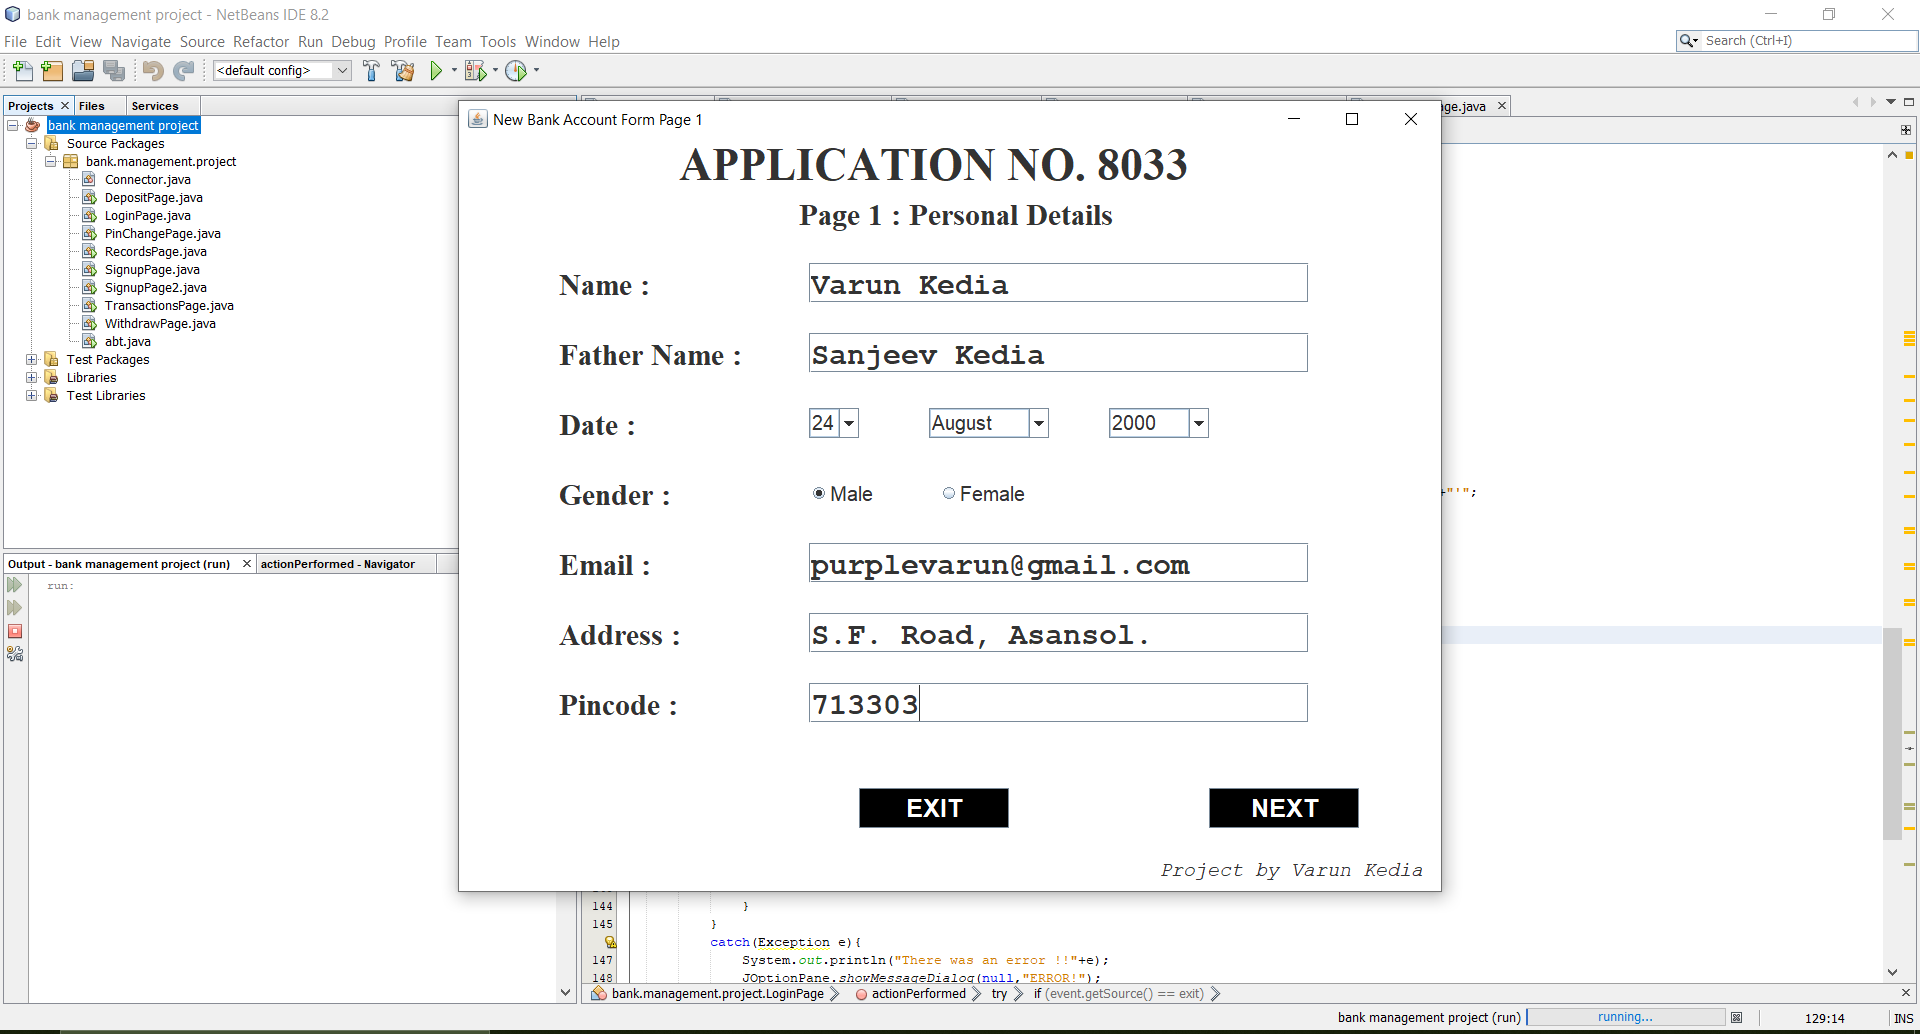Launch profiling via the Profile Project icon
The width and height of the screenshot is (1920, 1034).
pyautogui.click(x=517, y=70)
